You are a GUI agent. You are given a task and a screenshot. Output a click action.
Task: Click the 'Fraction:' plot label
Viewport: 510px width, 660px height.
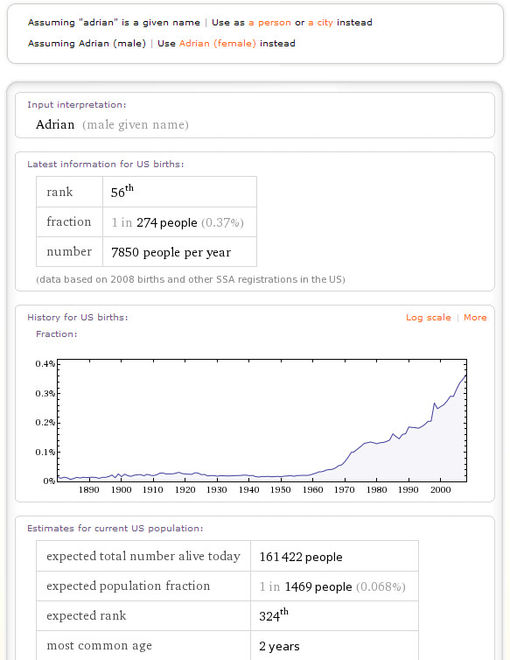(56, 334)
